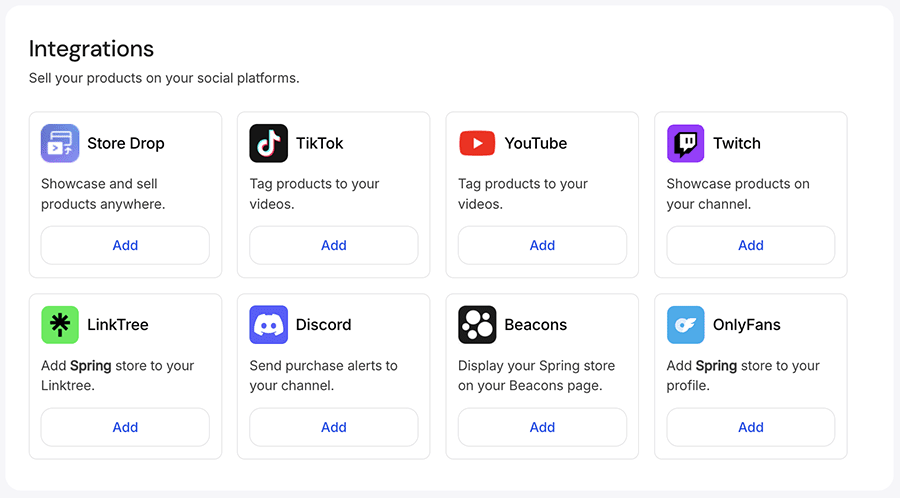
Task: Click the TikTok logo icon
Action: [x=269, y=143]
